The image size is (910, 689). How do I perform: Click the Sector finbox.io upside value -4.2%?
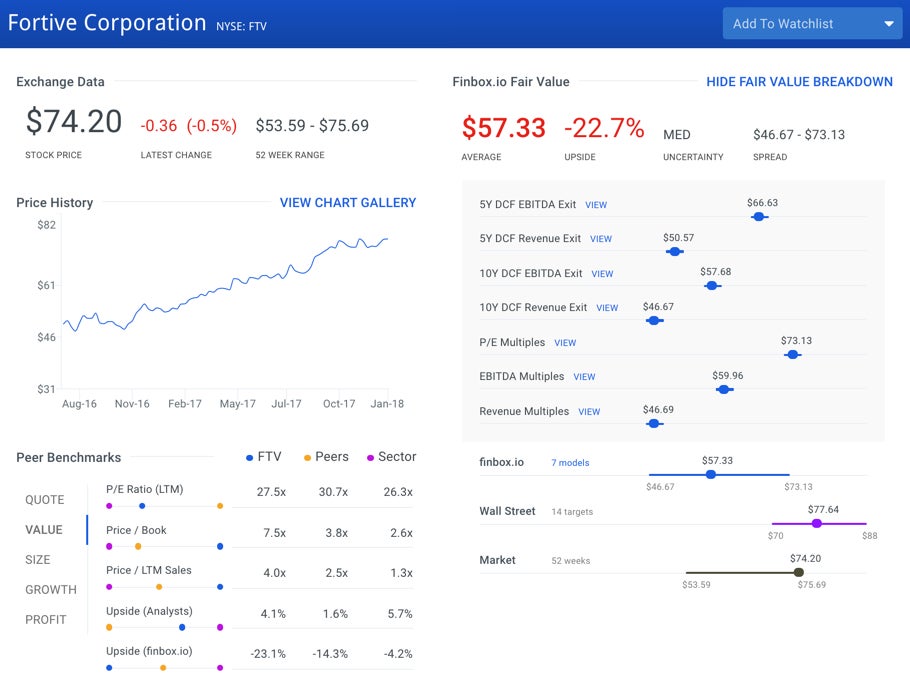pyautogui.click(x=398, y=654)
